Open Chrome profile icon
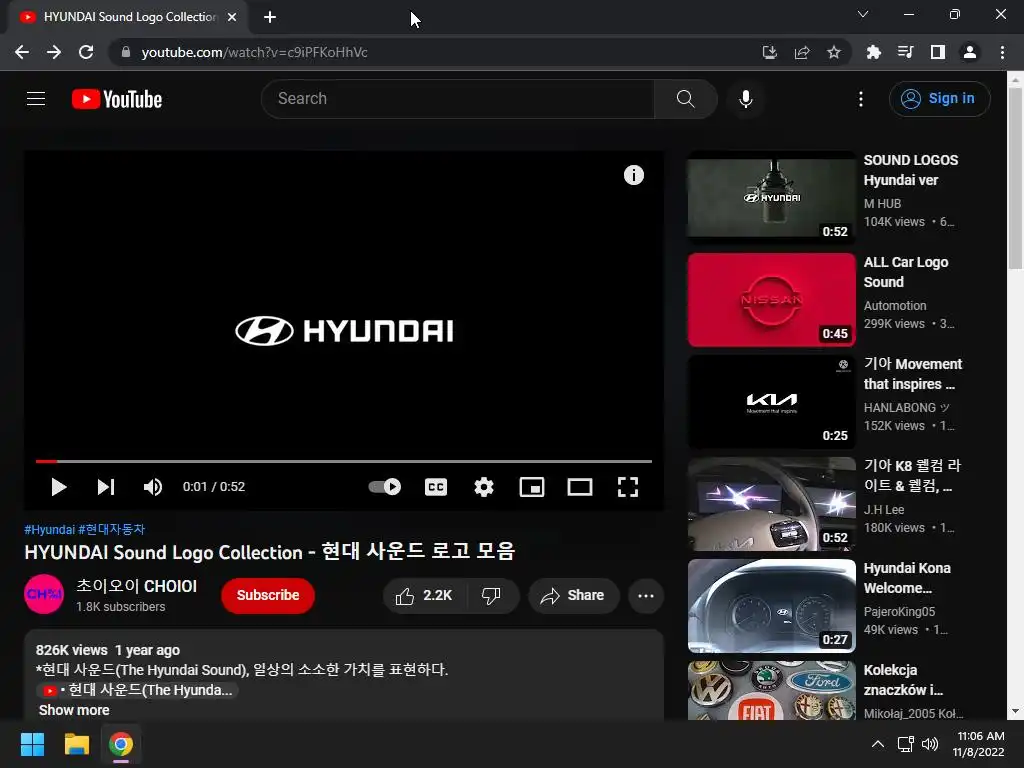This screenshot has height=768, width=1024. [x=970, y=52]
